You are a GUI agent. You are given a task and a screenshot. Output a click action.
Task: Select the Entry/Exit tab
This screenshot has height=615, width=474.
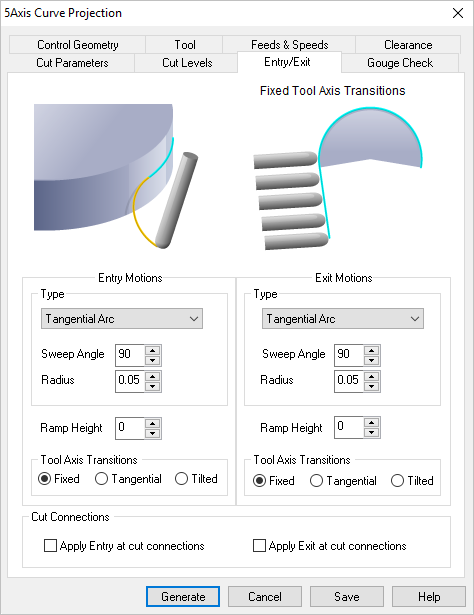pos(287,62)
